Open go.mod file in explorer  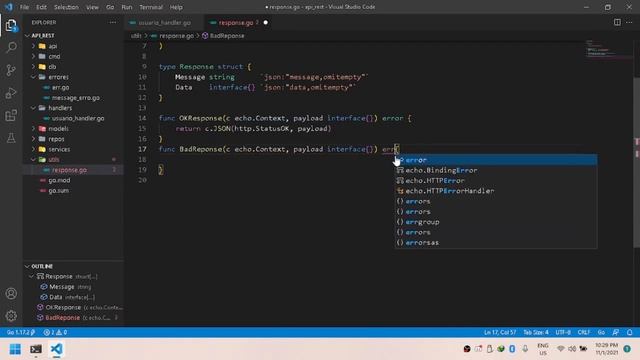click(x=60, y=180)
